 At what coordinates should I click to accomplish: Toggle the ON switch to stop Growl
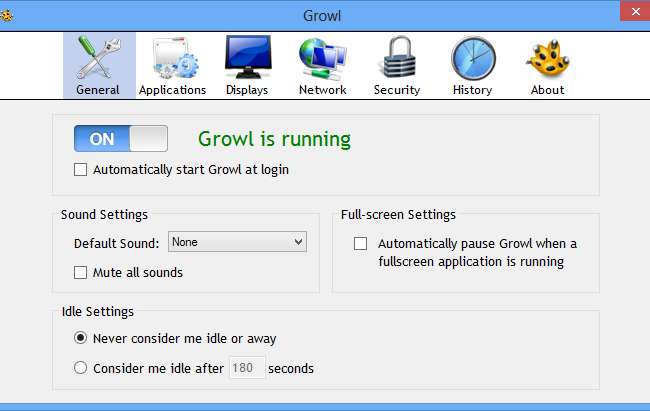click(121, 139)
